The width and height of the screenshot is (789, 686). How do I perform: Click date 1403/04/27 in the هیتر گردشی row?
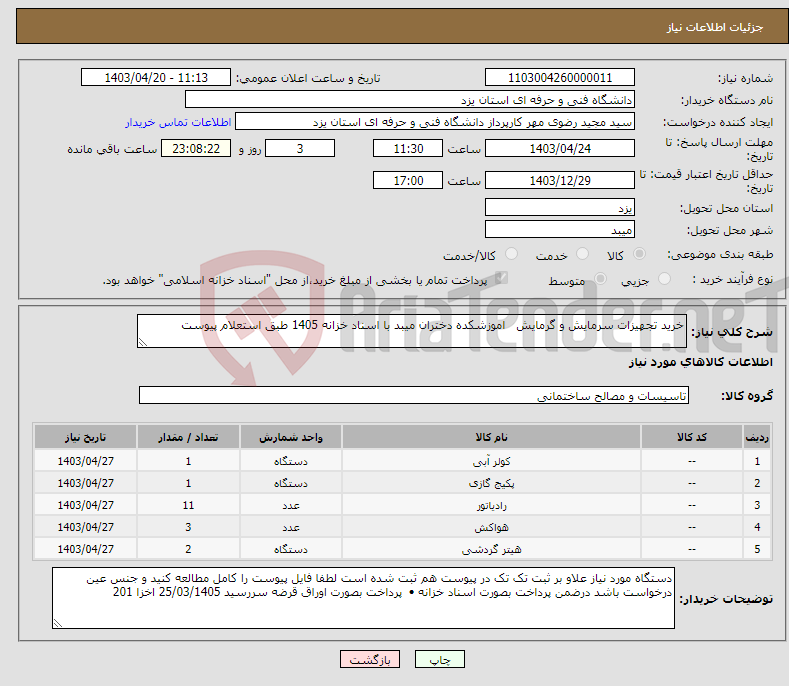pos(86,549)
